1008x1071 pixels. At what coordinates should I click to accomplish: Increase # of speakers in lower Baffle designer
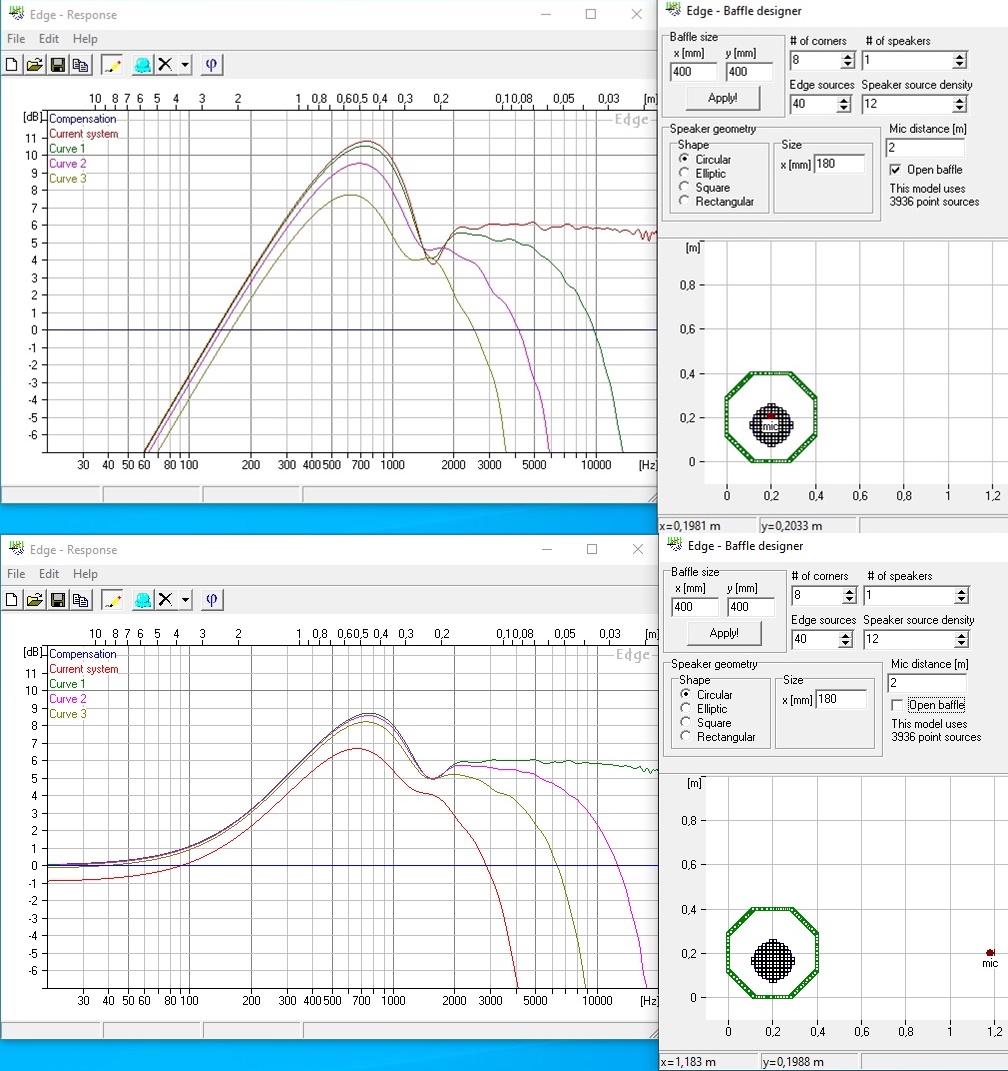pyautogui.click(x=961, y=592)
